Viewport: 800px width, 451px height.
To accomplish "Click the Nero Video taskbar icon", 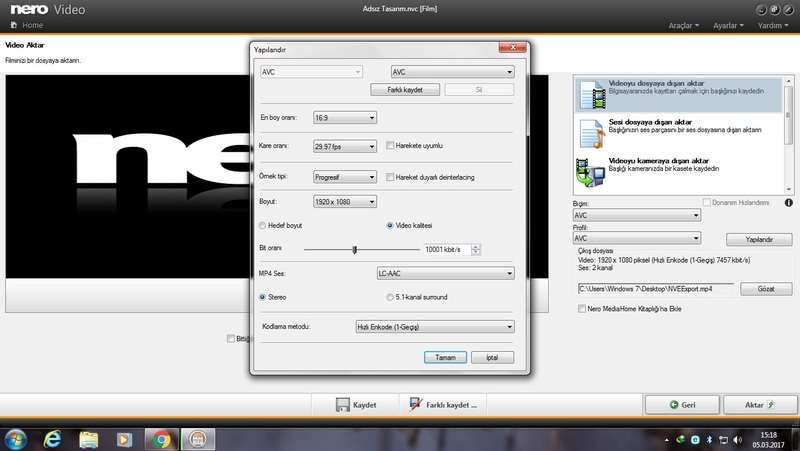I will click(x=198, y=439).
